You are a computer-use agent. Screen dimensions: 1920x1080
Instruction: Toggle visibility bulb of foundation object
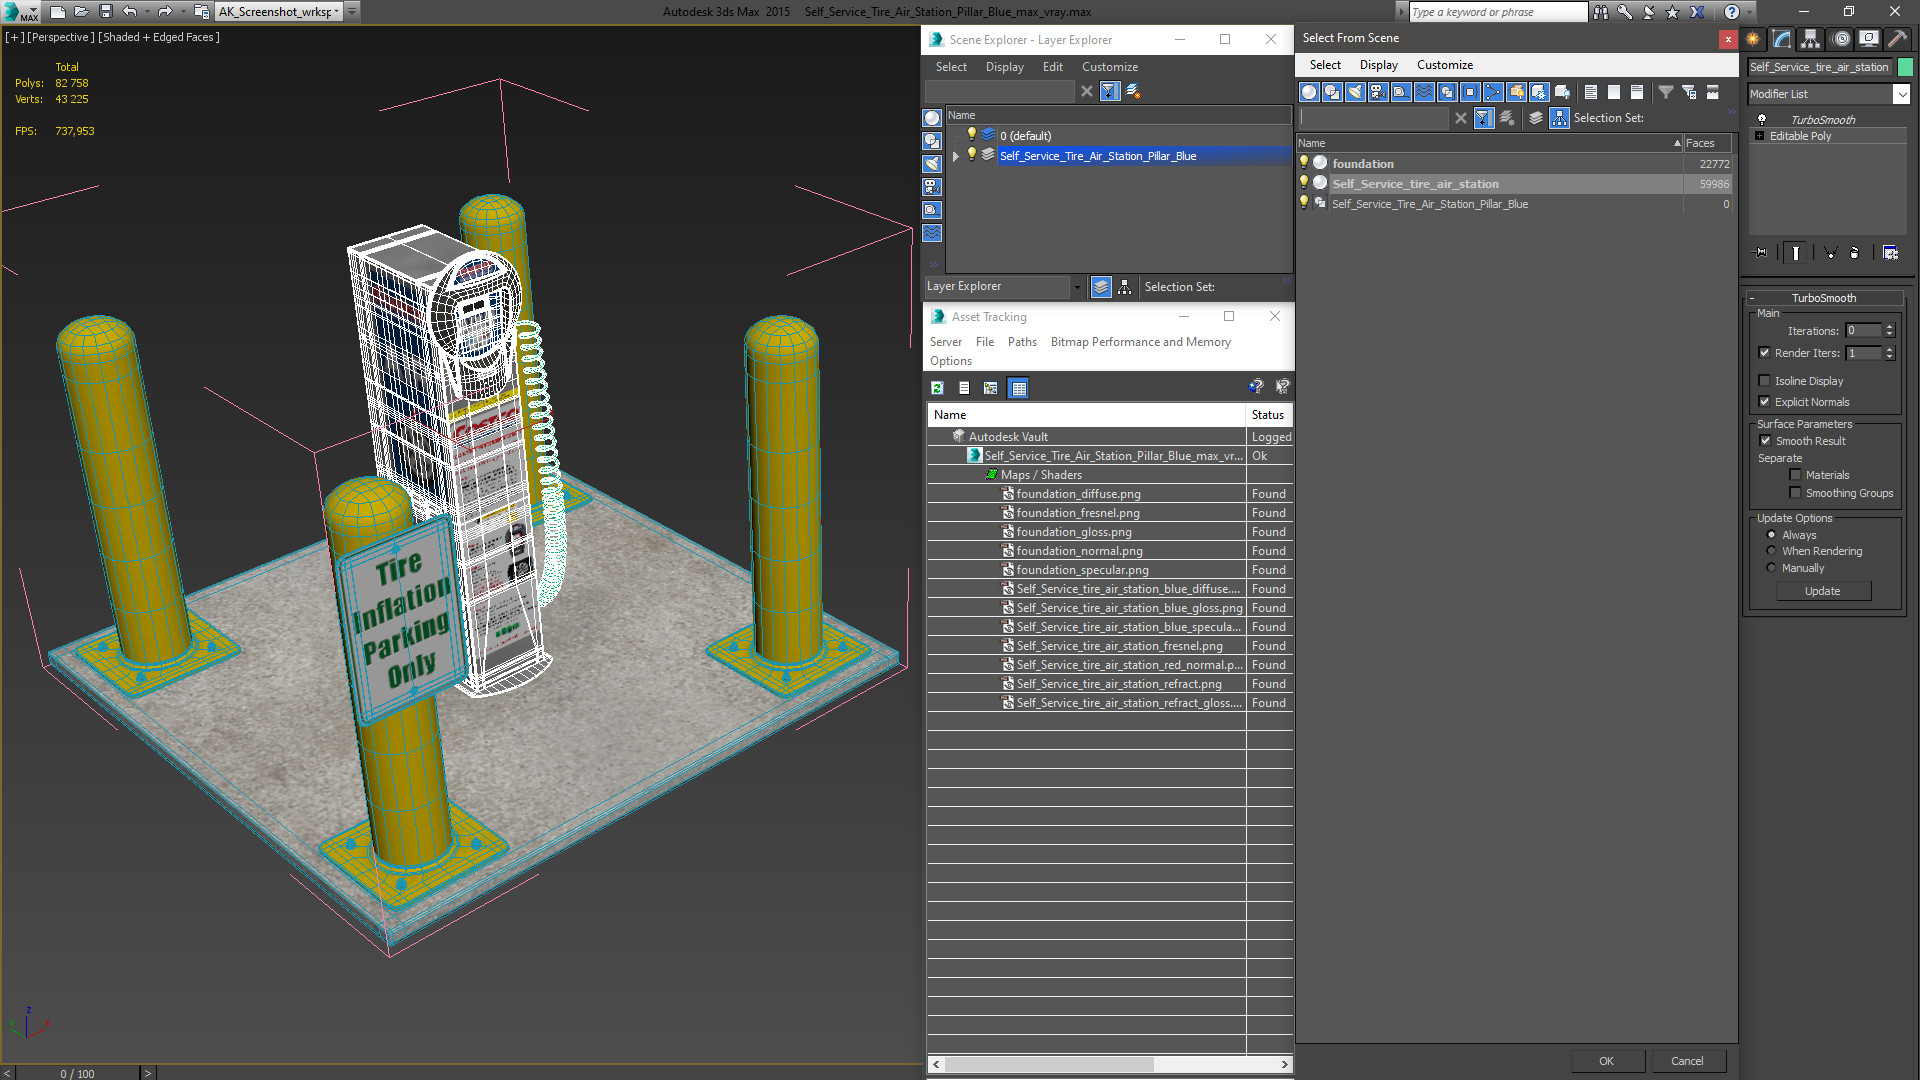coord(1303,163)
